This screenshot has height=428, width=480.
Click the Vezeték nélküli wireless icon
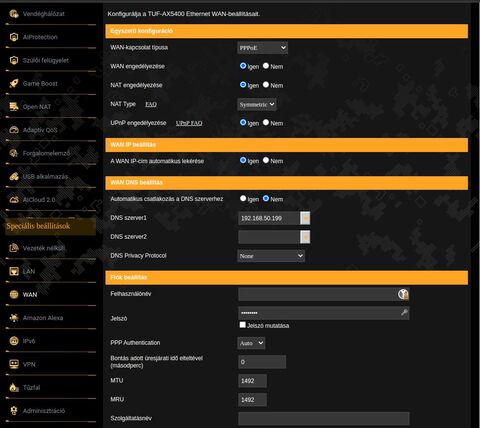pos(14,248)
